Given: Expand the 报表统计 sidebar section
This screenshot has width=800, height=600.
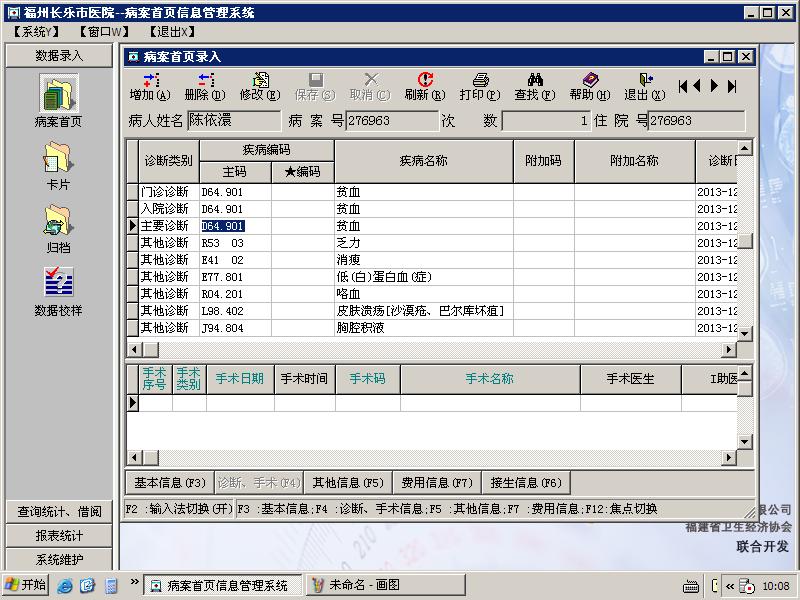Looking at the screenshot, I should coord(59,536).
